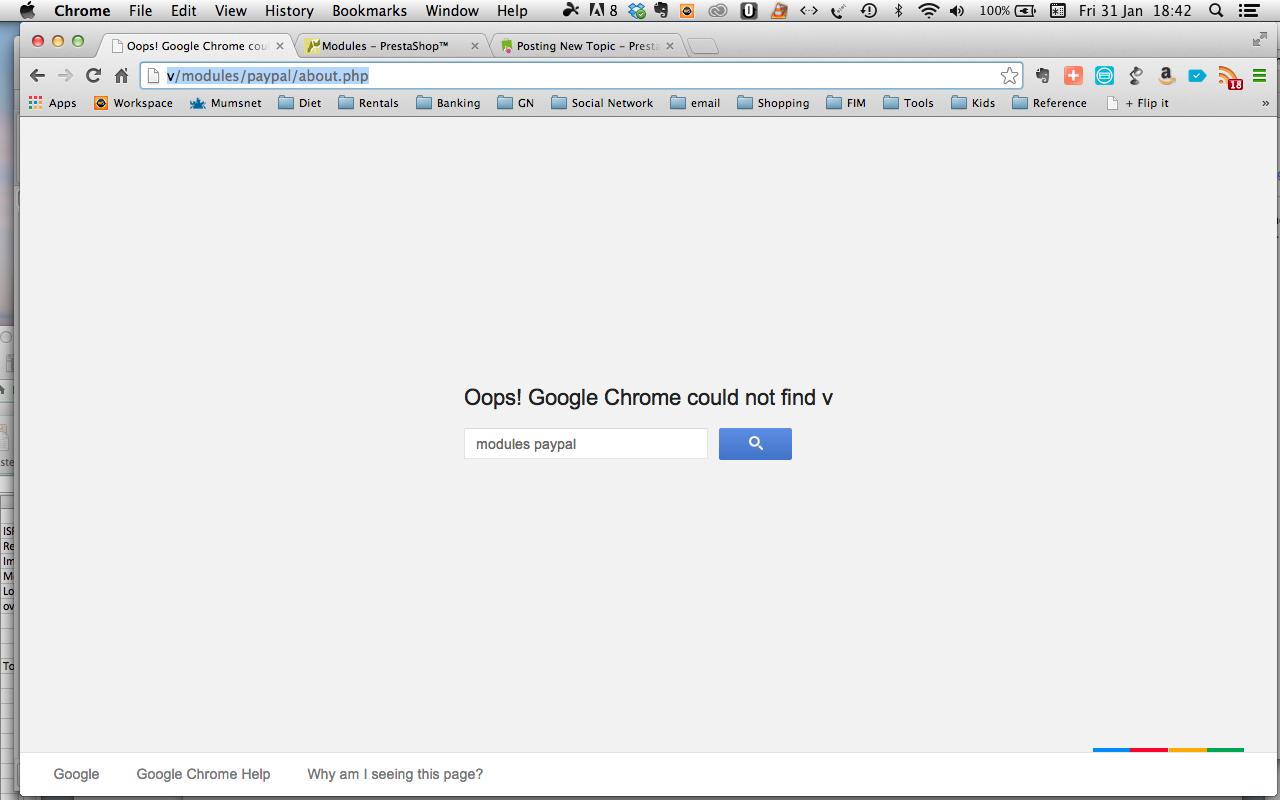This screenshot has width=1280, height=800.
Task: Open the desk lamp extension icon
Action: (1135, 76)
